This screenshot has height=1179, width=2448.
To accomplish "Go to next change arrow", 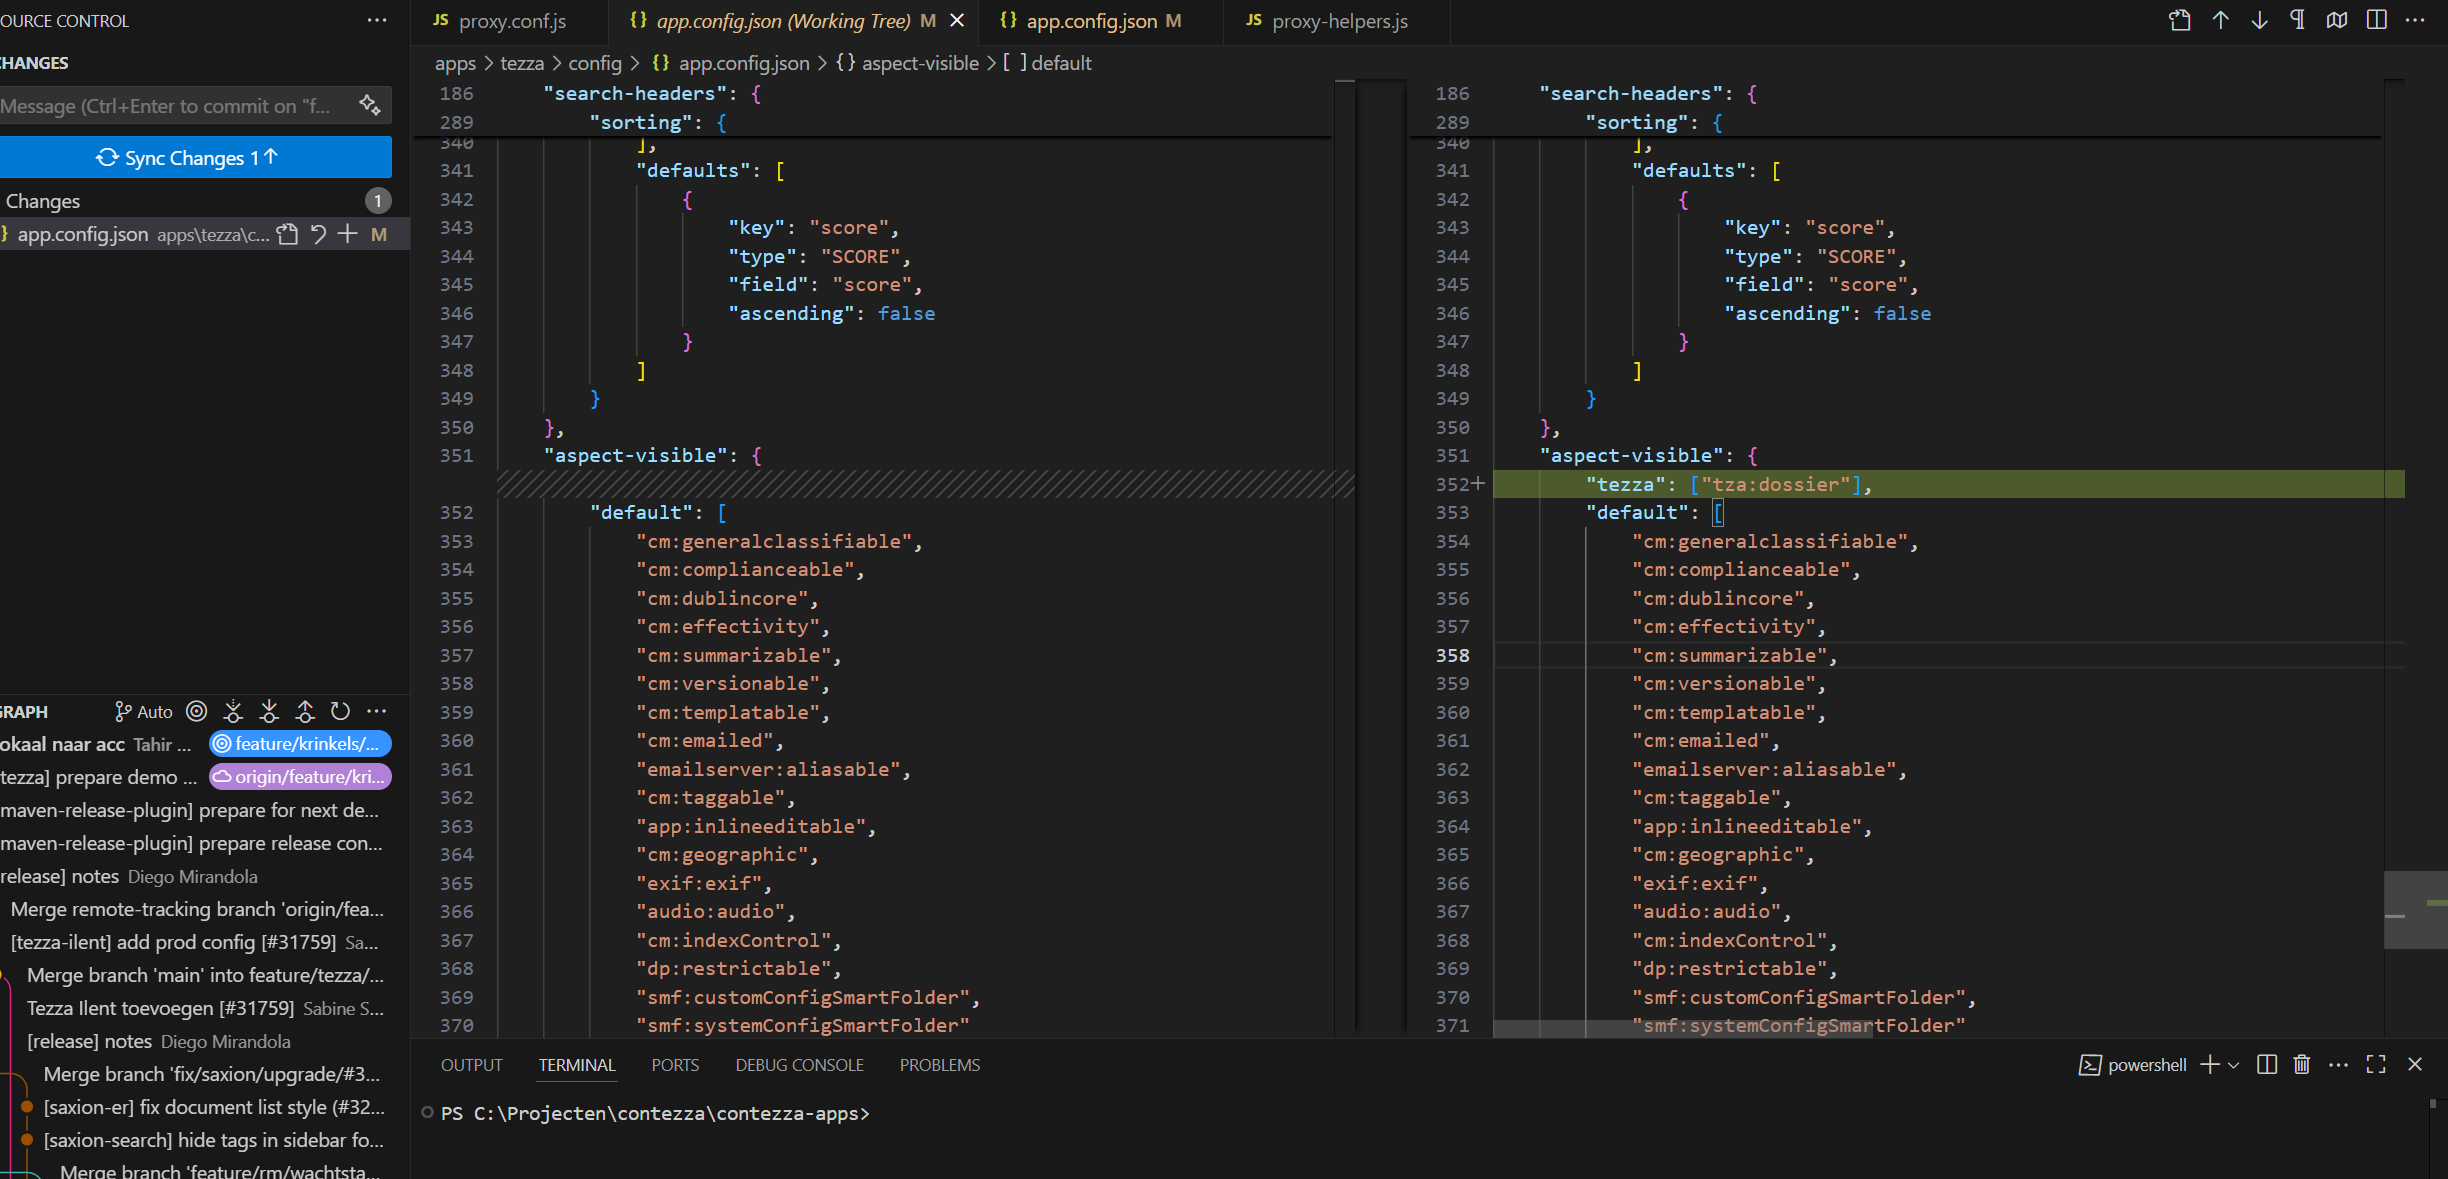I will pyautogui.click(x=2259, y=20).
